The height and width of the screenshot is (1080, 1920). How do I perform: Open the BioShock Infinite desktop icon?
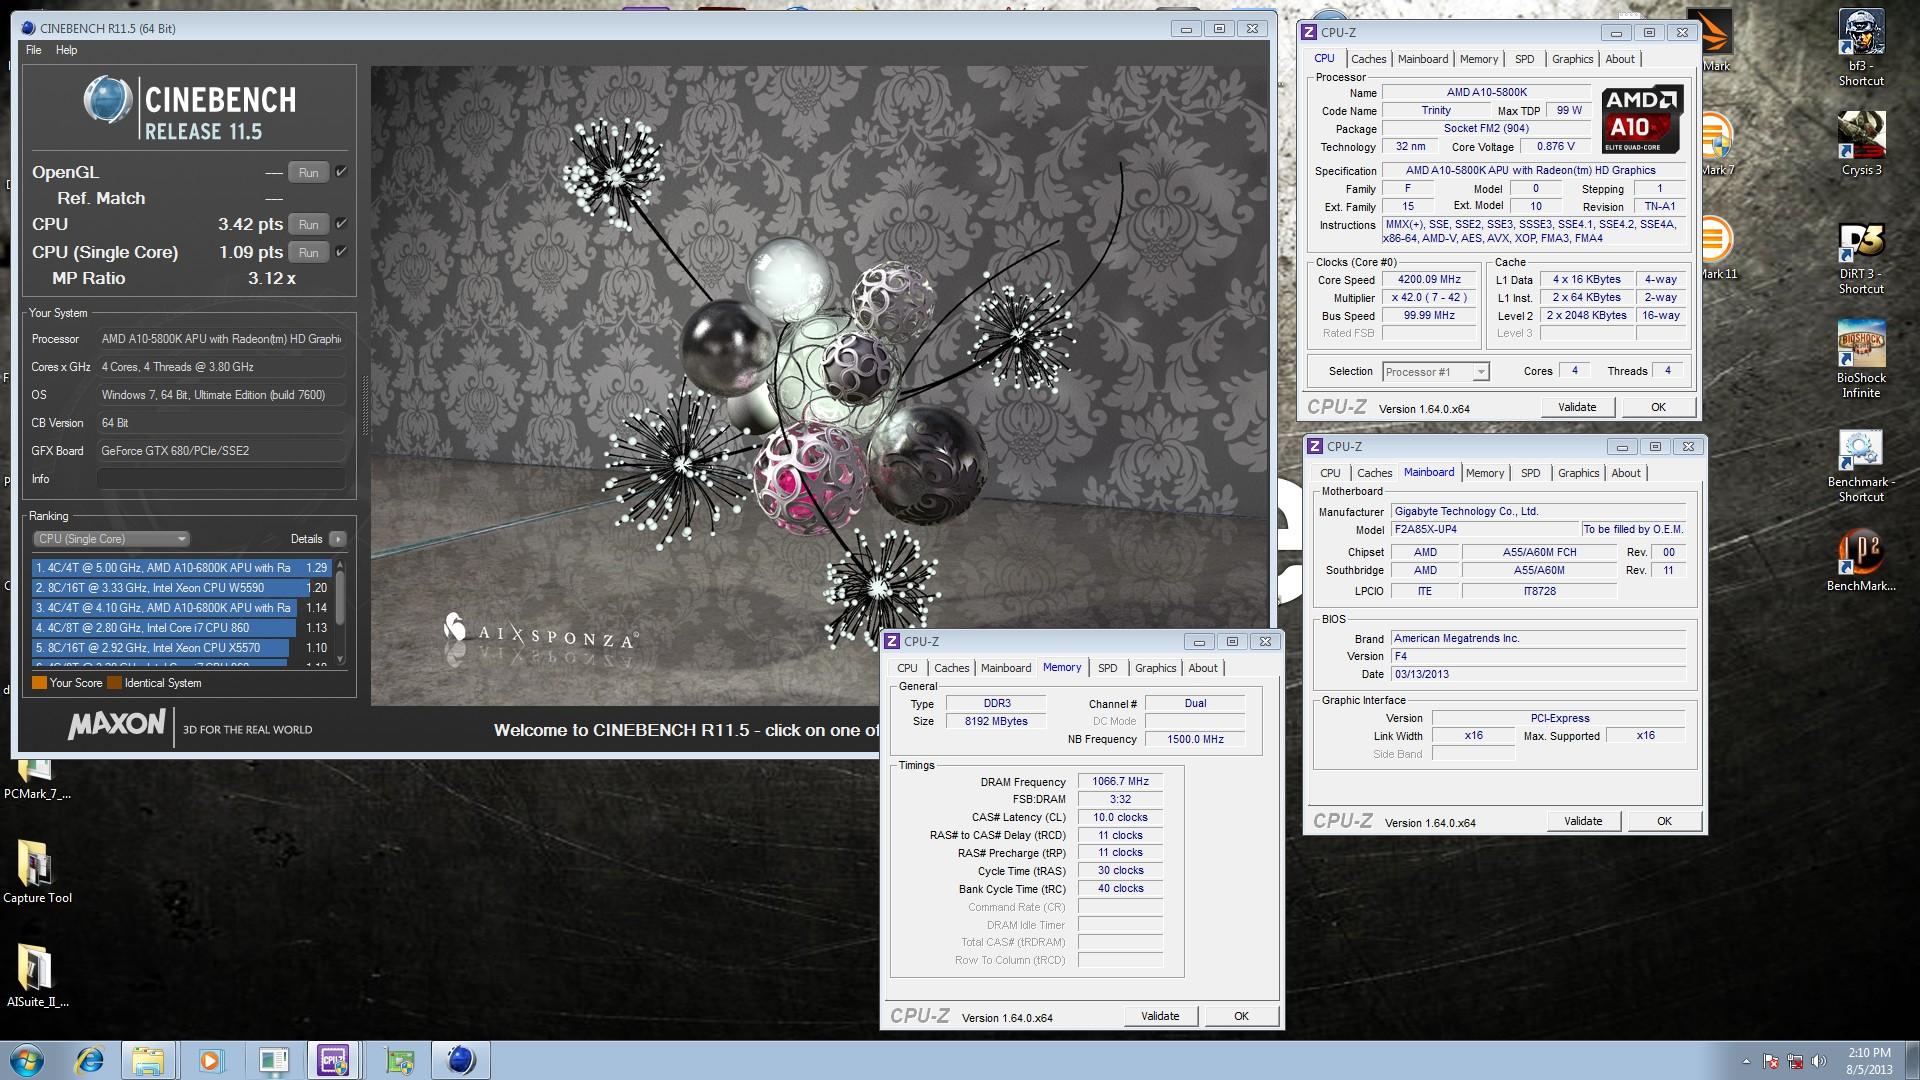tap(1861, 360)
